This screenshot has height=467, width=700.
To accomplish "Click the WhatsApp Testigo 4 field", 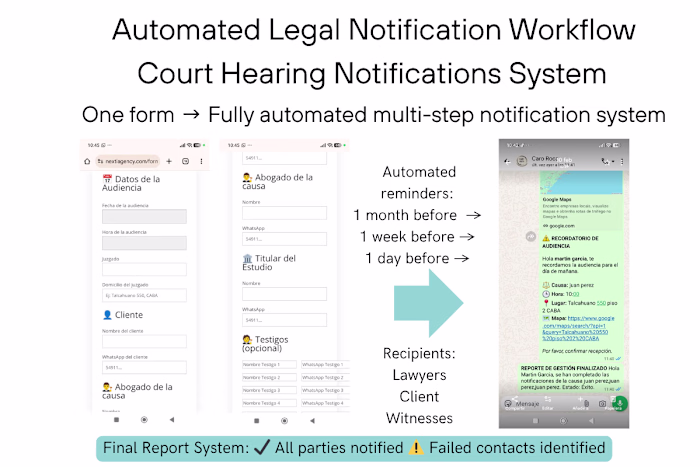I will tap(325, 403).
